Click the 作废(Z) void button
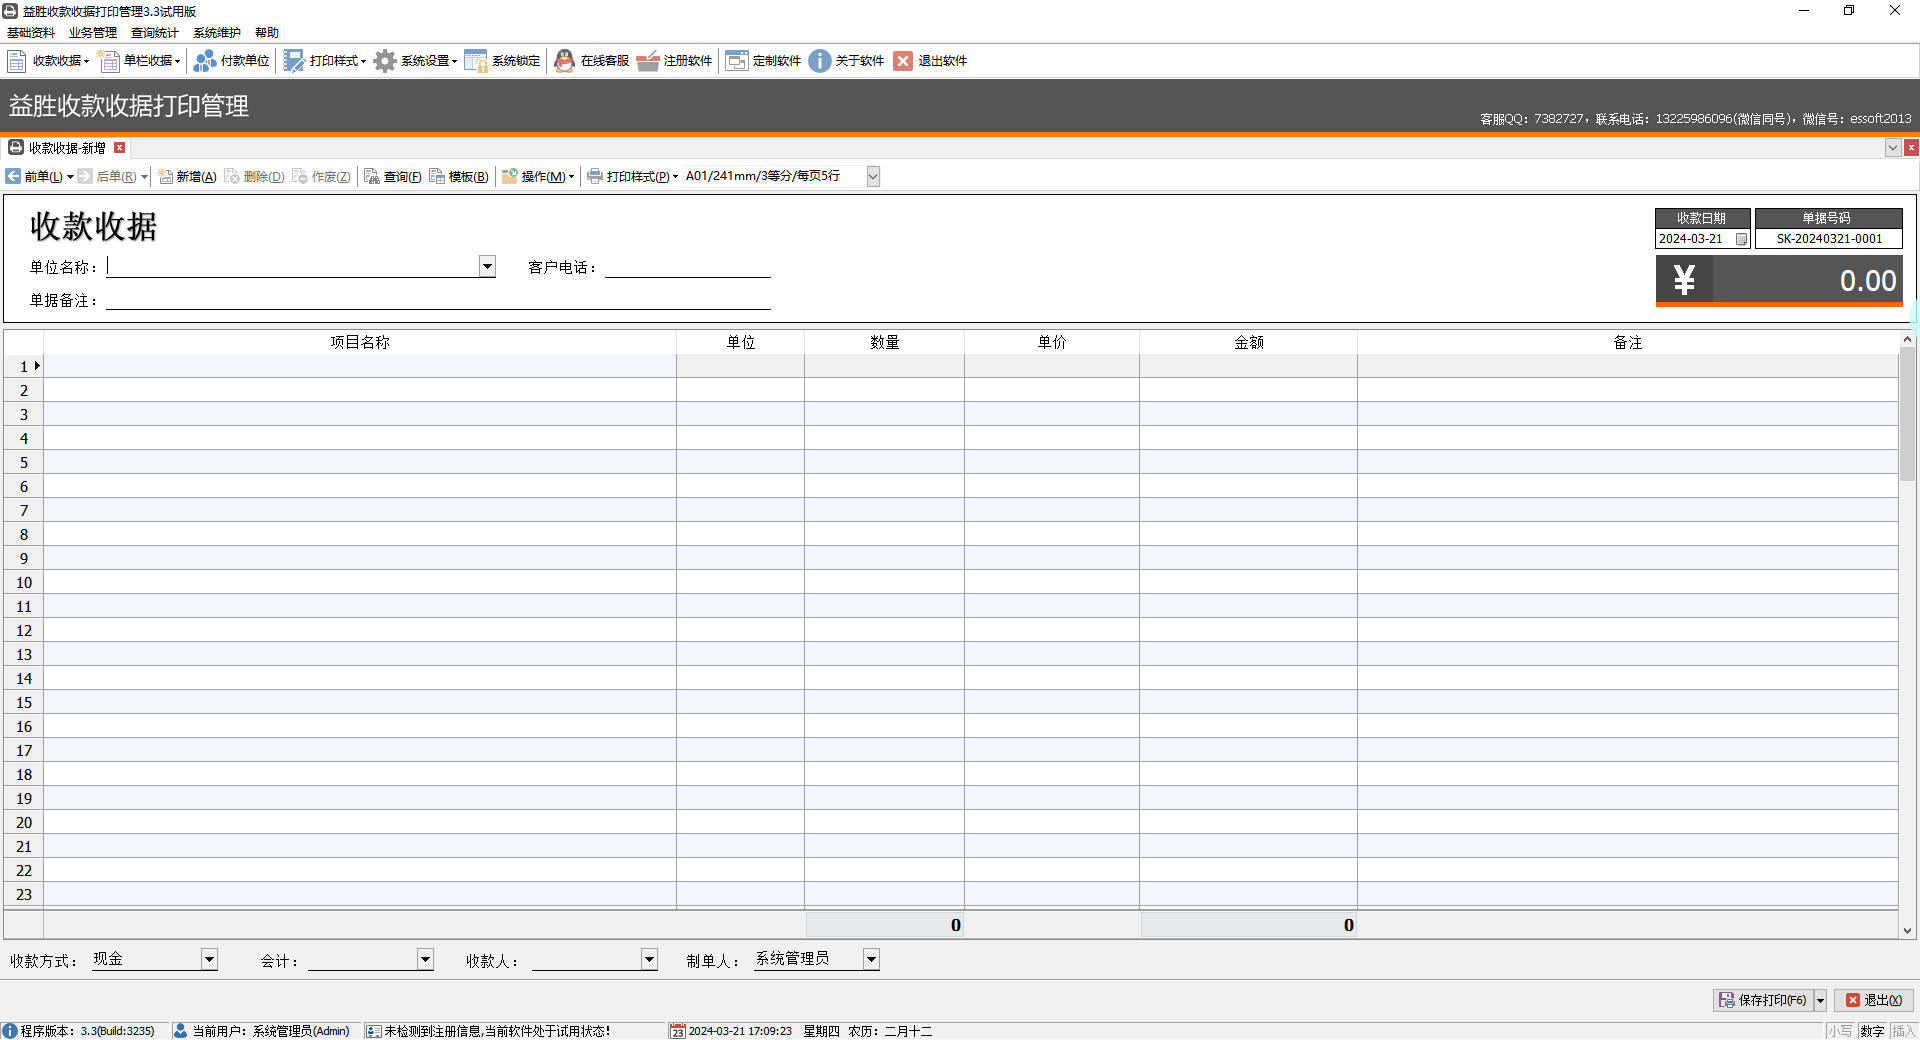 coord(322,177)
